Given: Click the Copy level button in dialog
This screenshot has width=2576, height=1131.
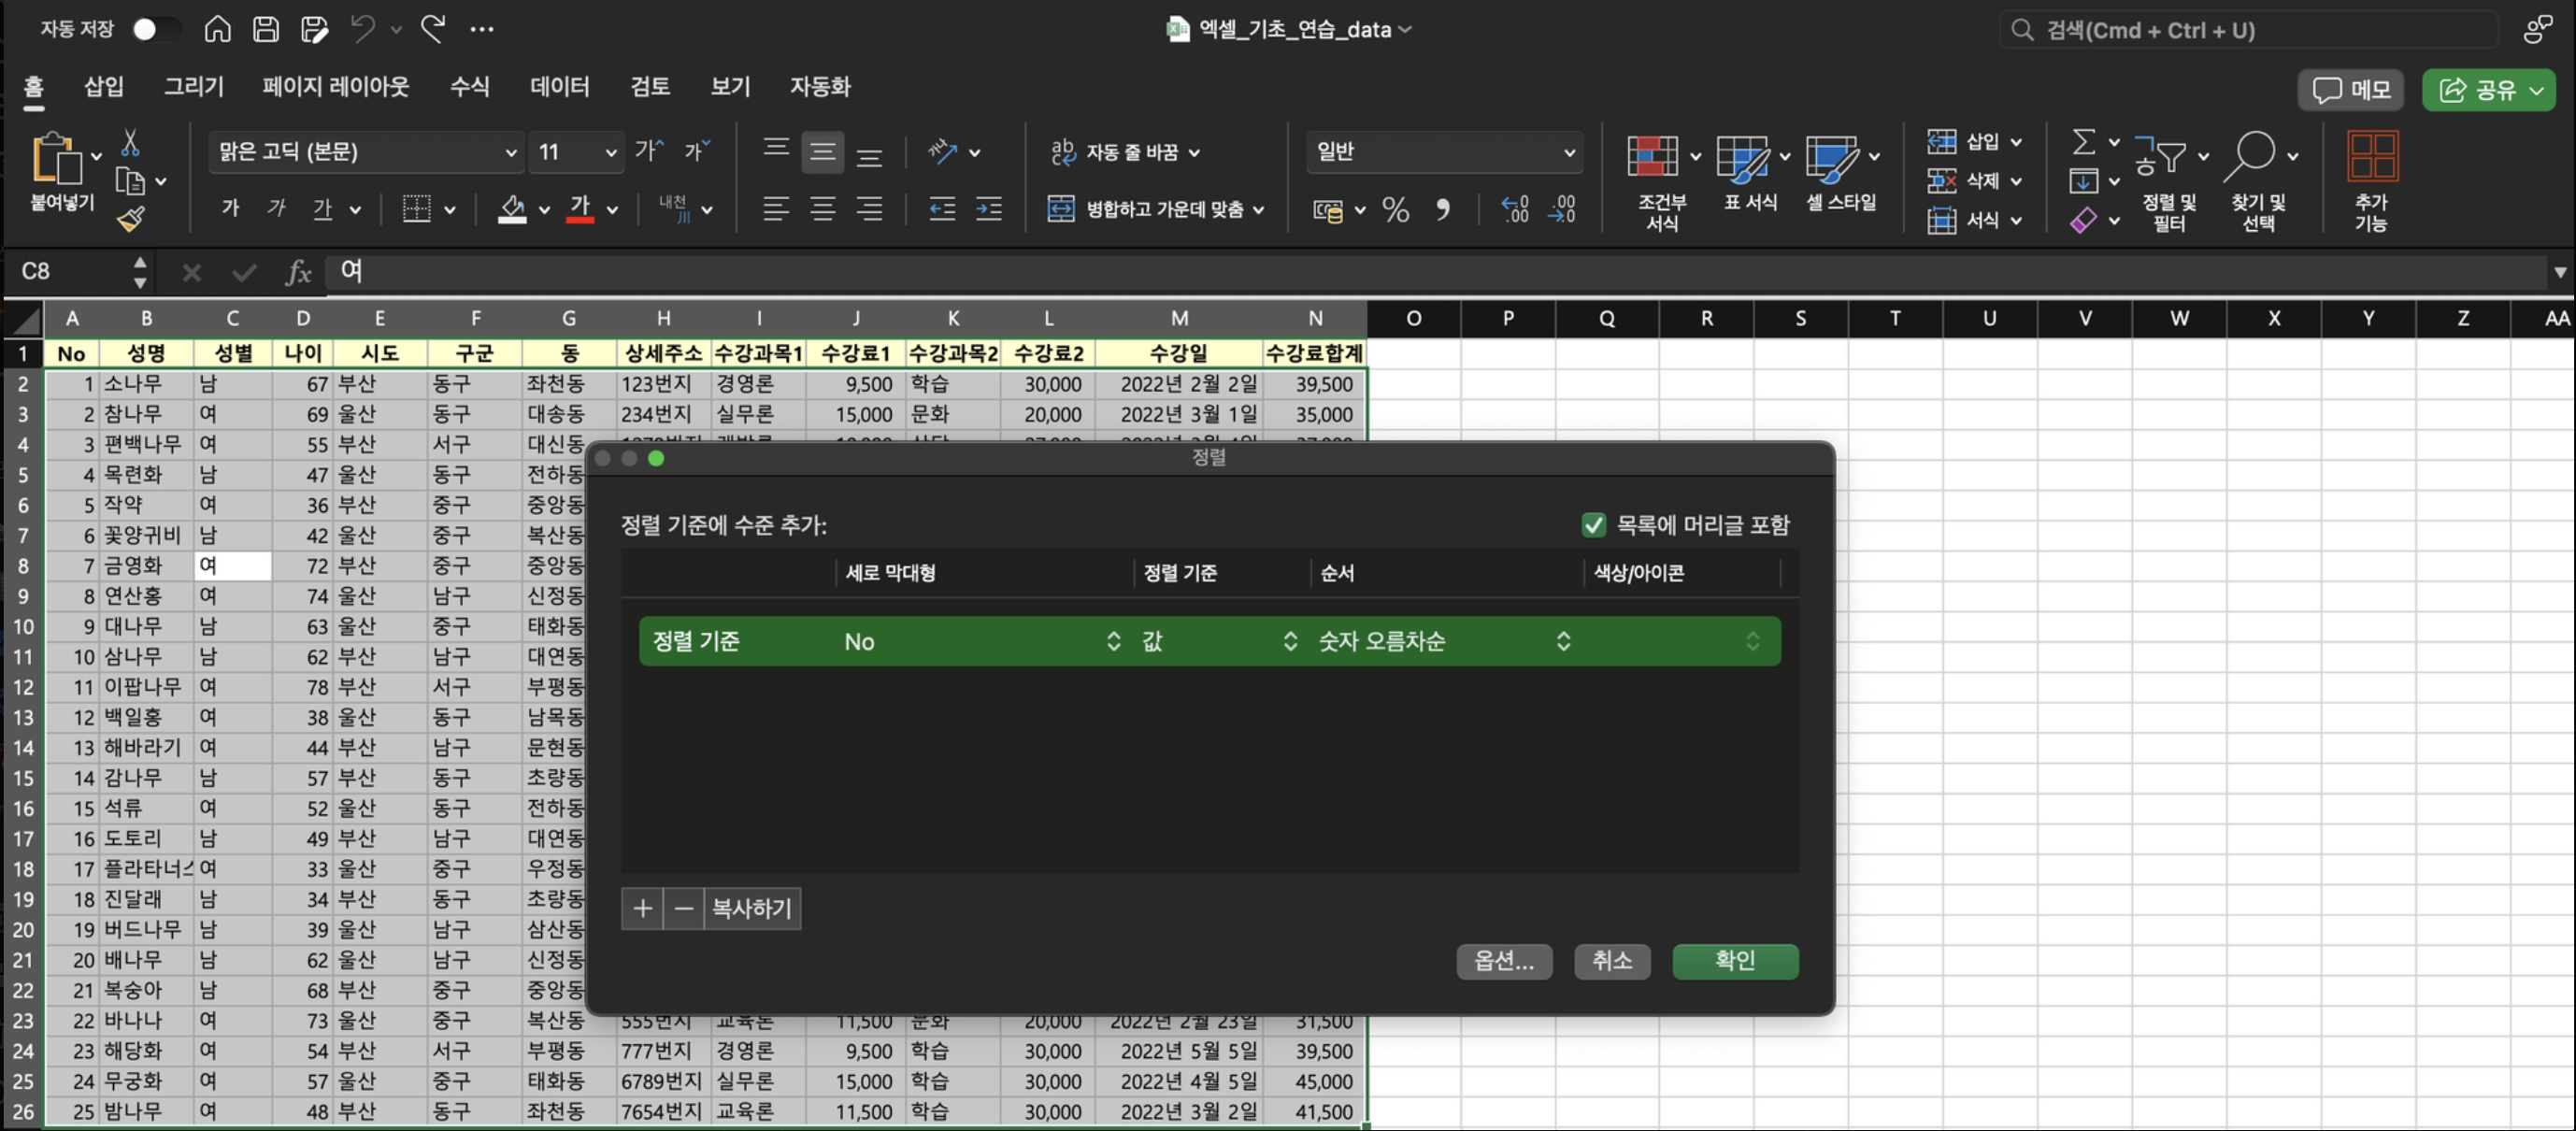Looking at the screenshot, I should 751,908.
